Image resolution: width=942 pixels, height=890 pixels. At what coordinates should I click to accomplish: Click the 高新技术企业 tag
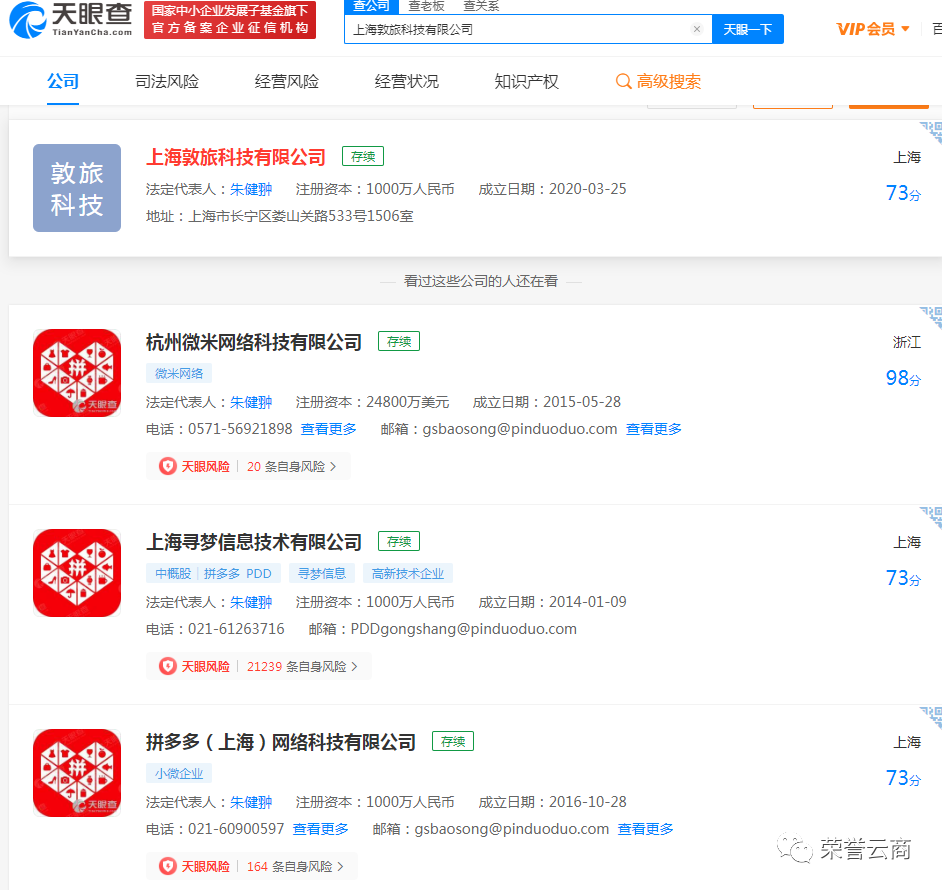[x=408, y=573]
